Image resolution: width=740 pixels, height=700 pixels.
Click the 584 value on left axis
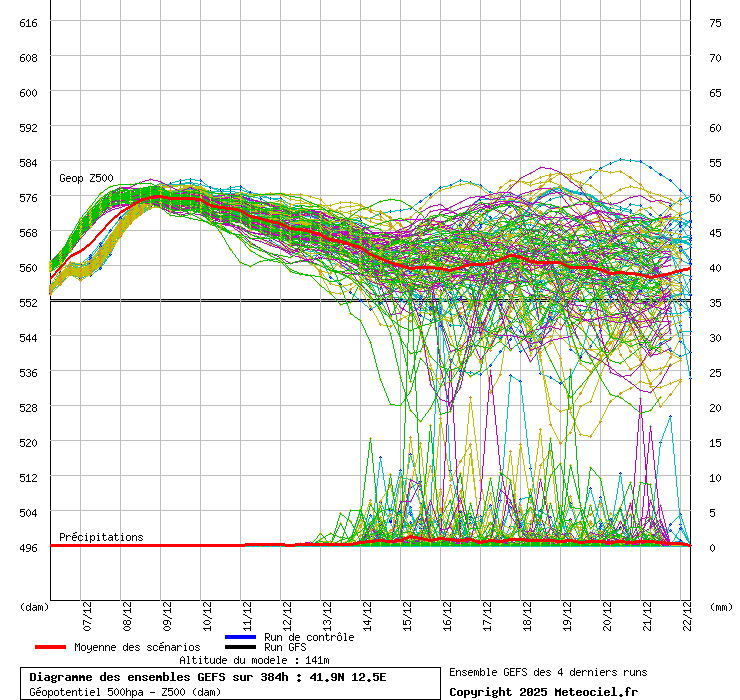coord(28,162)
